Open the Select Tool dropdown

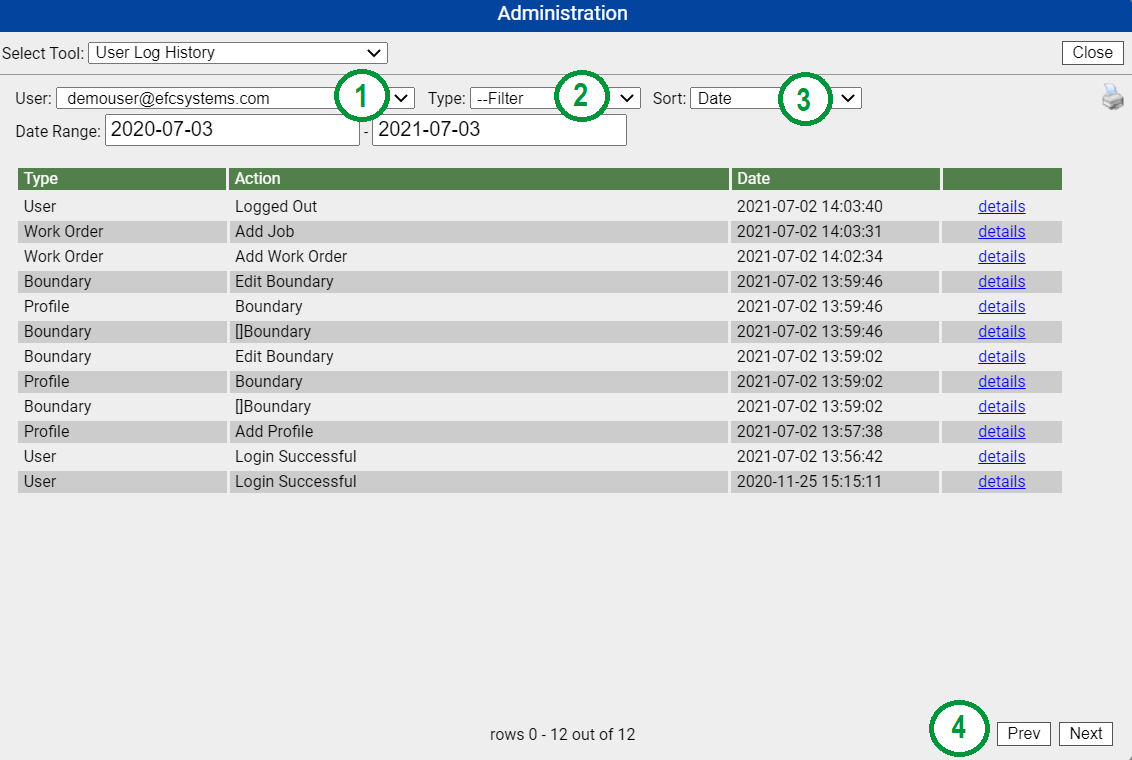coord(238,53)
